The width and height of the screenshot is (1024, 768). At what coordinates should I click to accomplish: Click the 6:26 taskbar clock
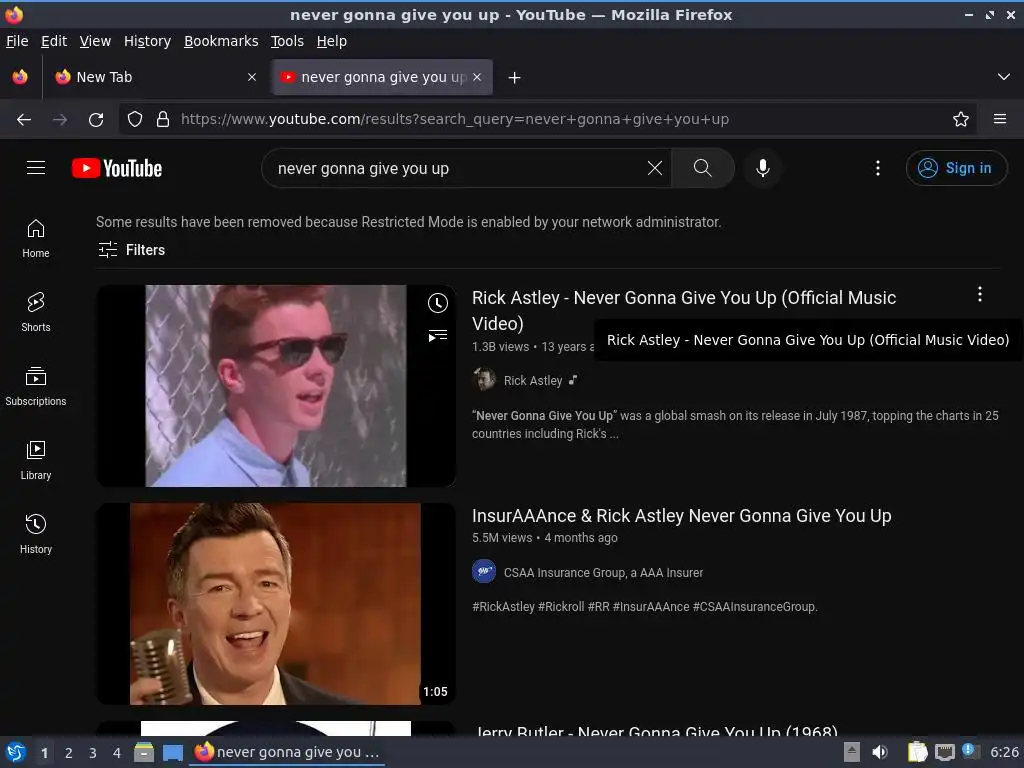pyautogui.click(x=1004, y=752)
